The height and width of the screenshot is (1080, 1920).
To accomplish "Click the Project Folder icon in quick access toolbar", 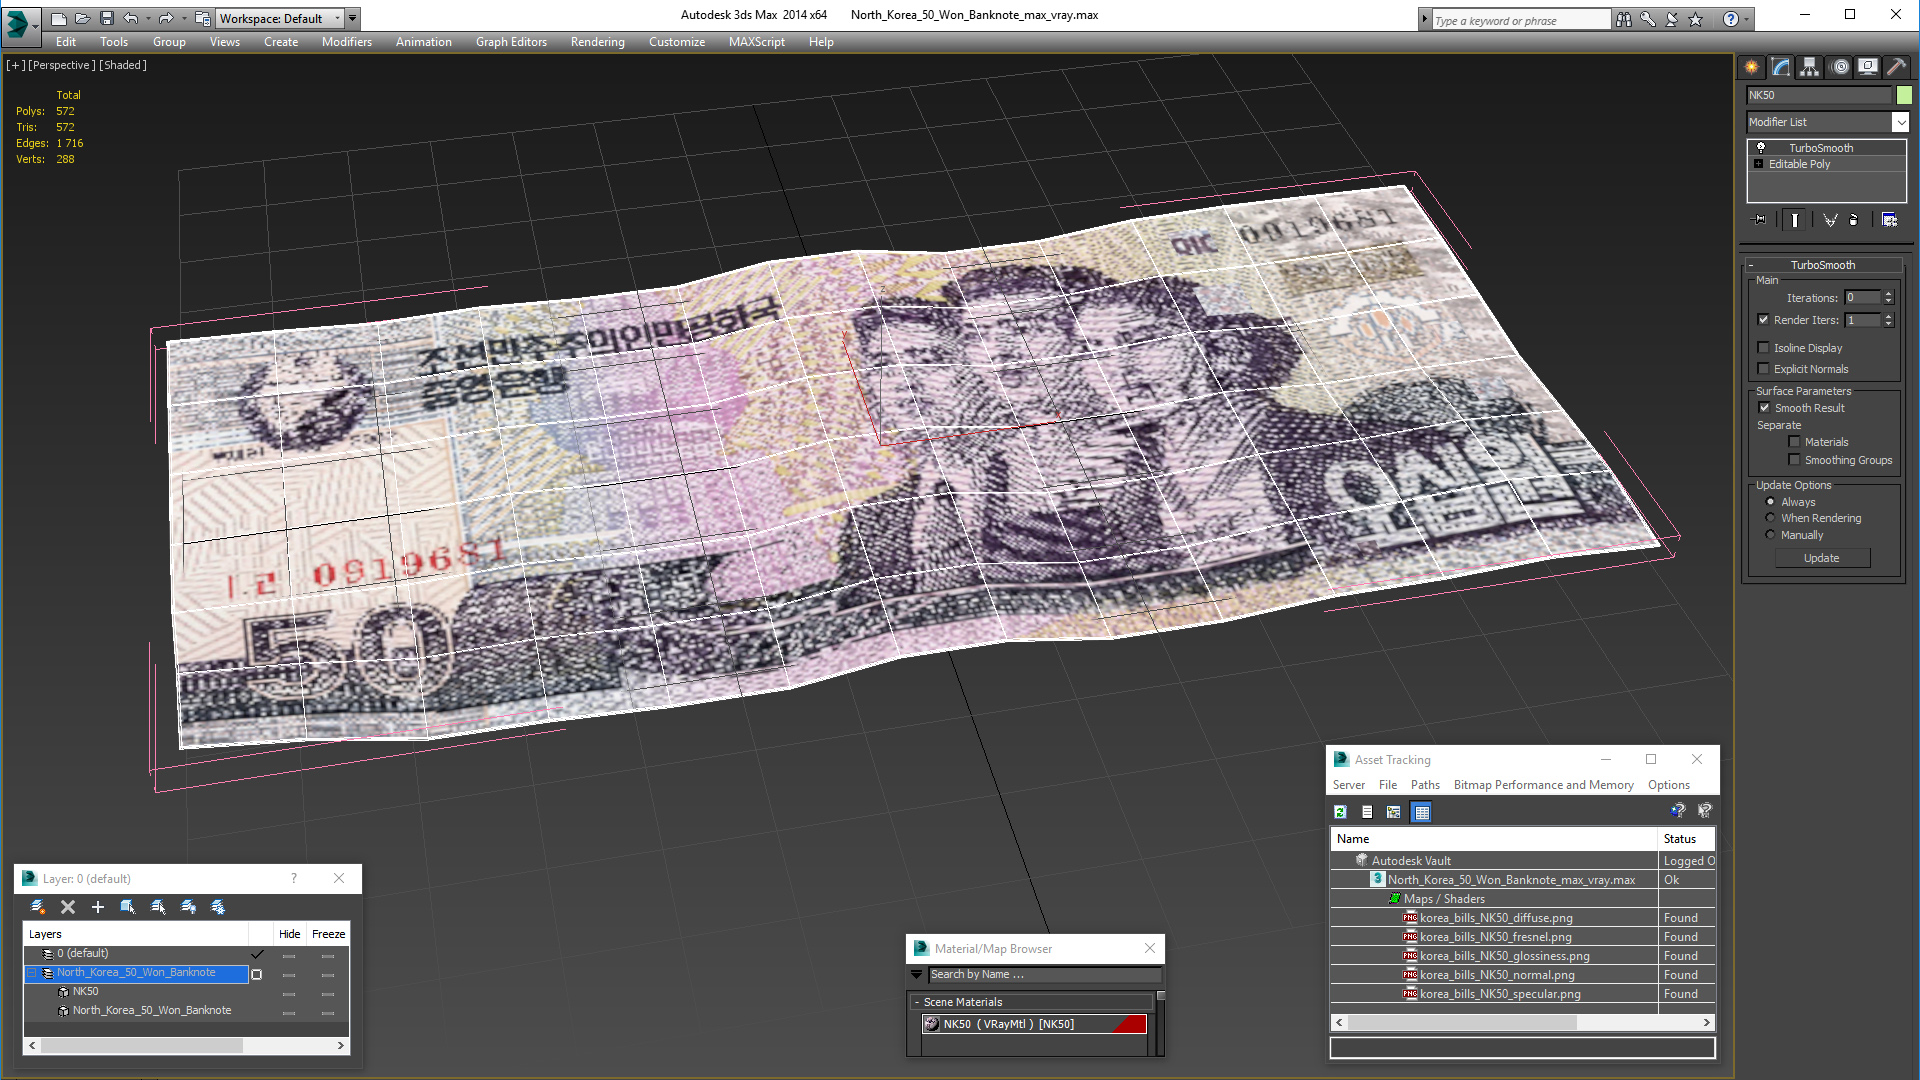I will [202, 18].
